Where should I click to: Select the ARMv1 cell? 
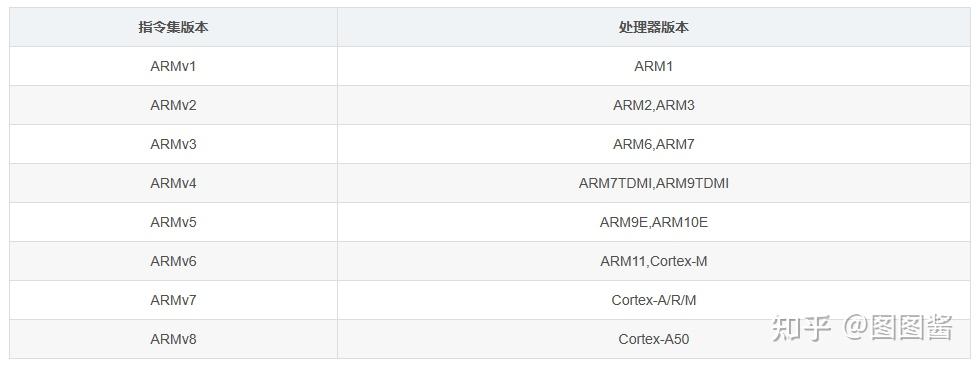pyautogui.click(x=173, y=66)
